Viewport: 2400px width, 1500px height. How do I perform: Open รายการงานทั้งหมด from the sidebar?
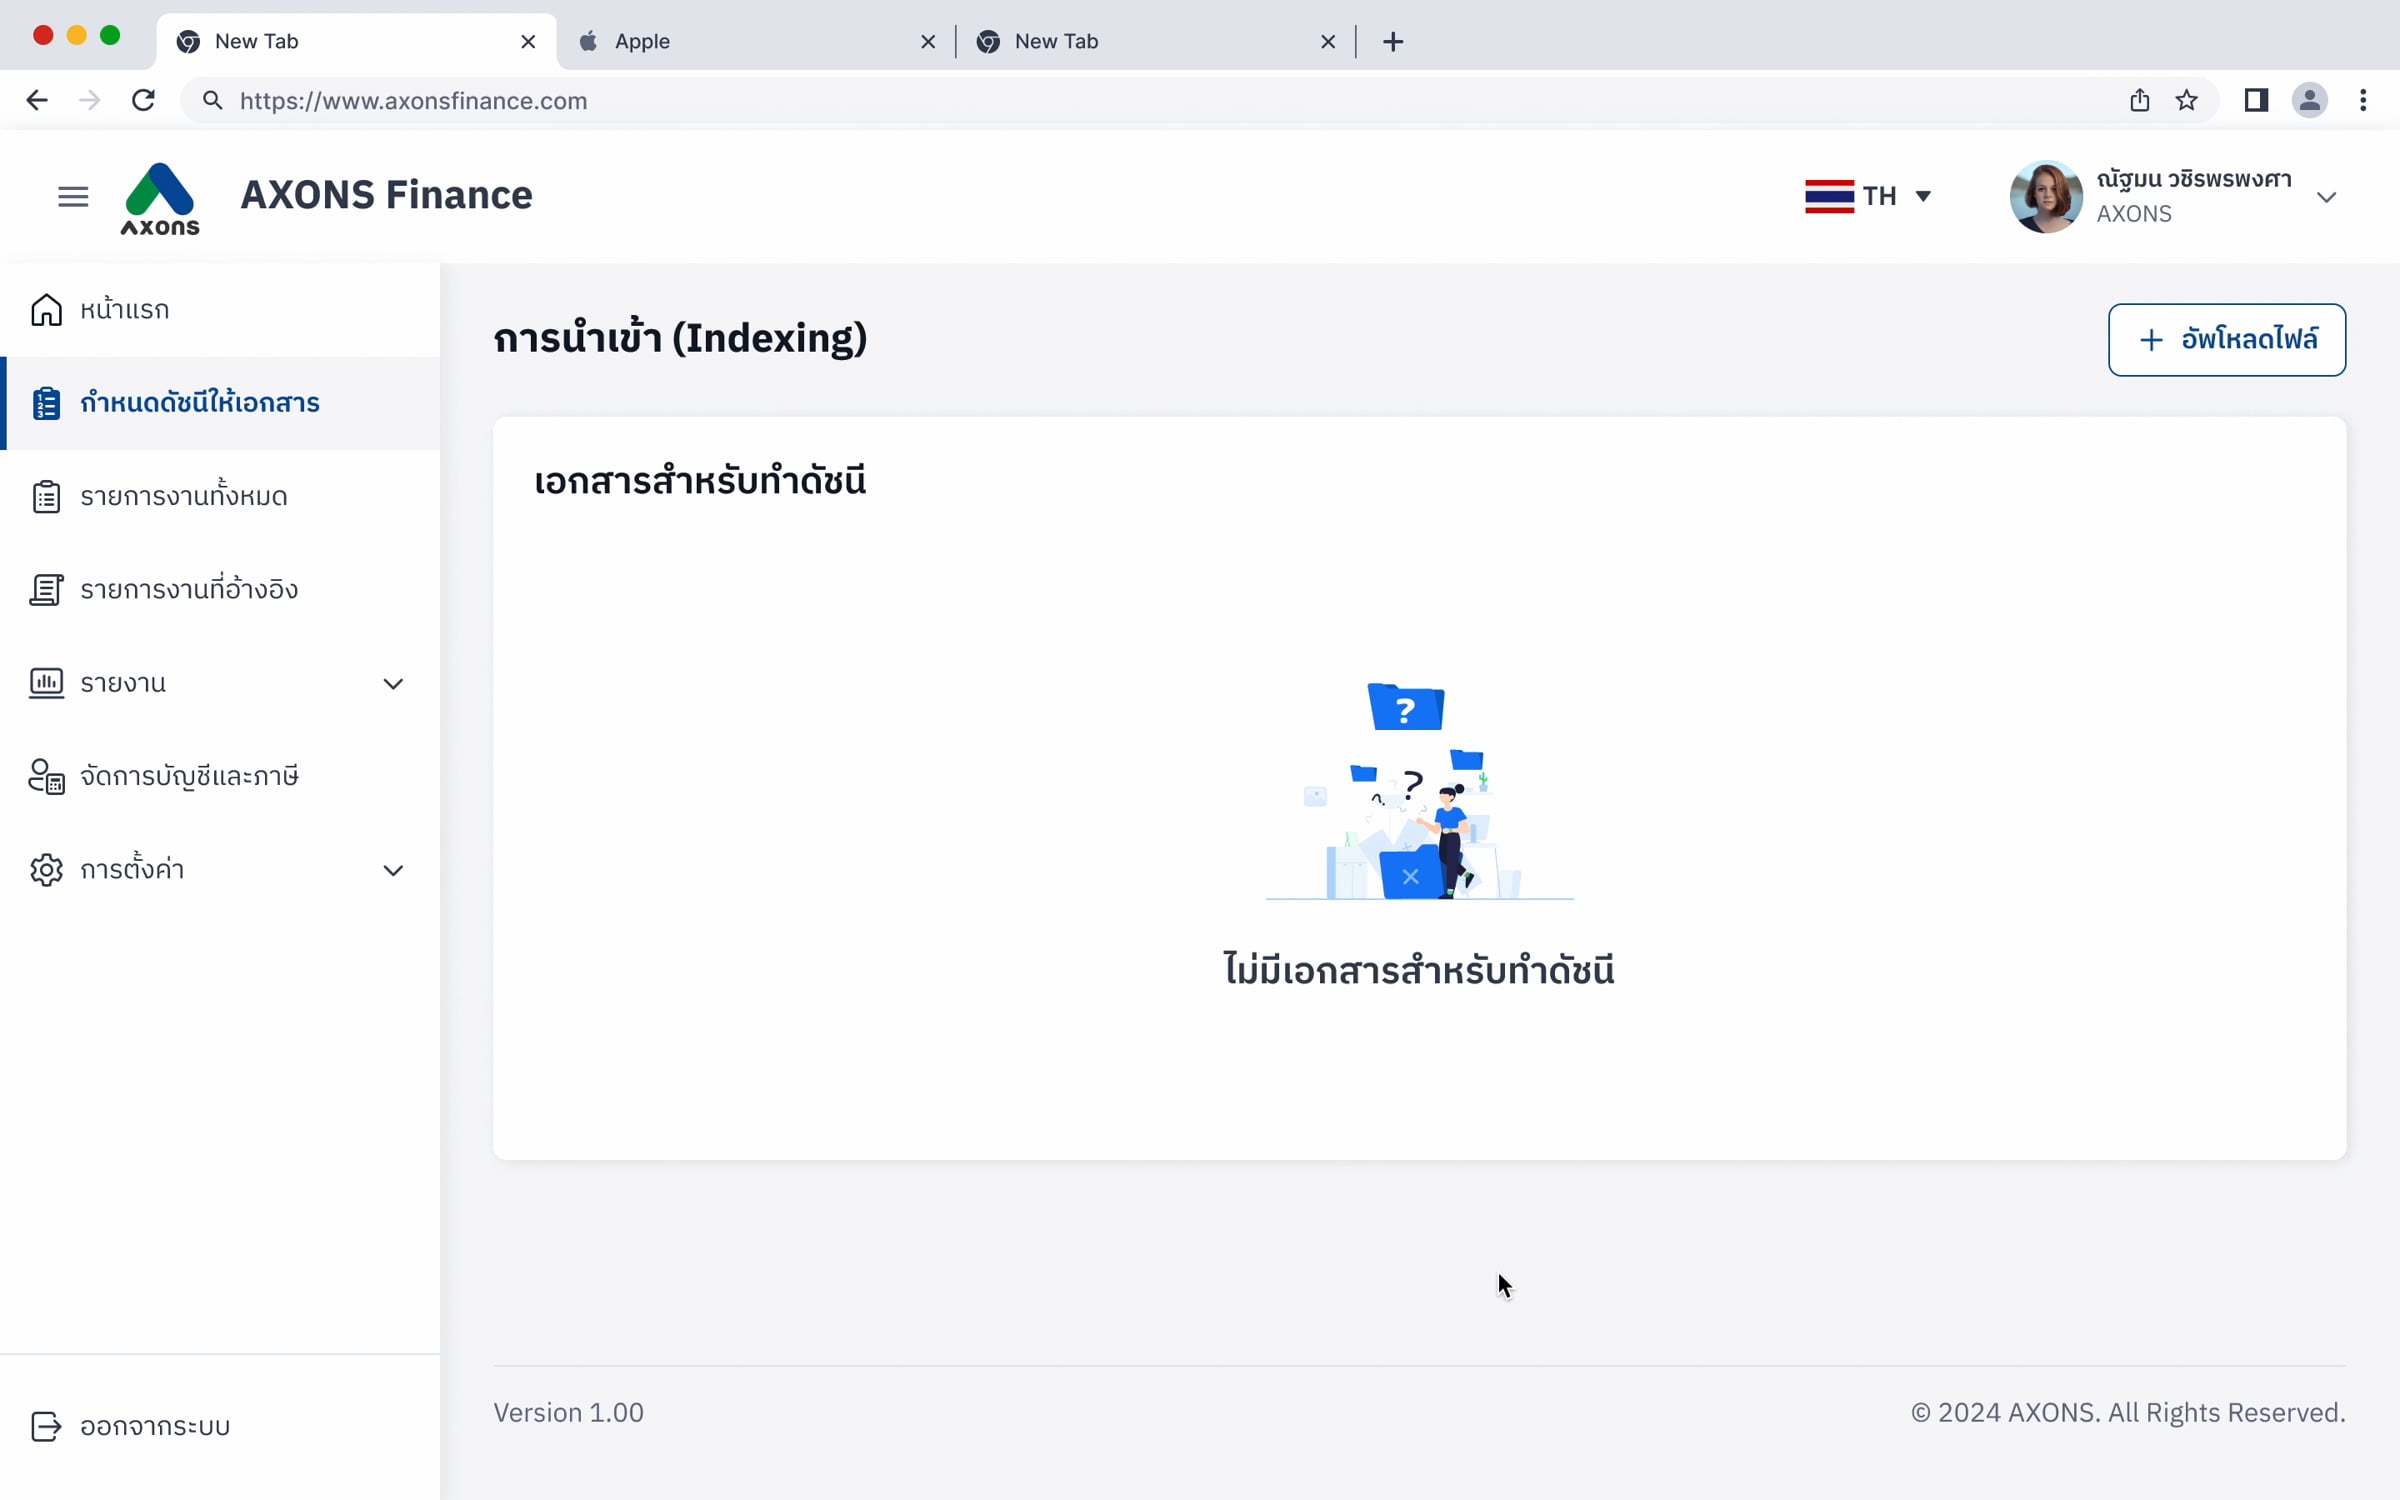point(183,496)
